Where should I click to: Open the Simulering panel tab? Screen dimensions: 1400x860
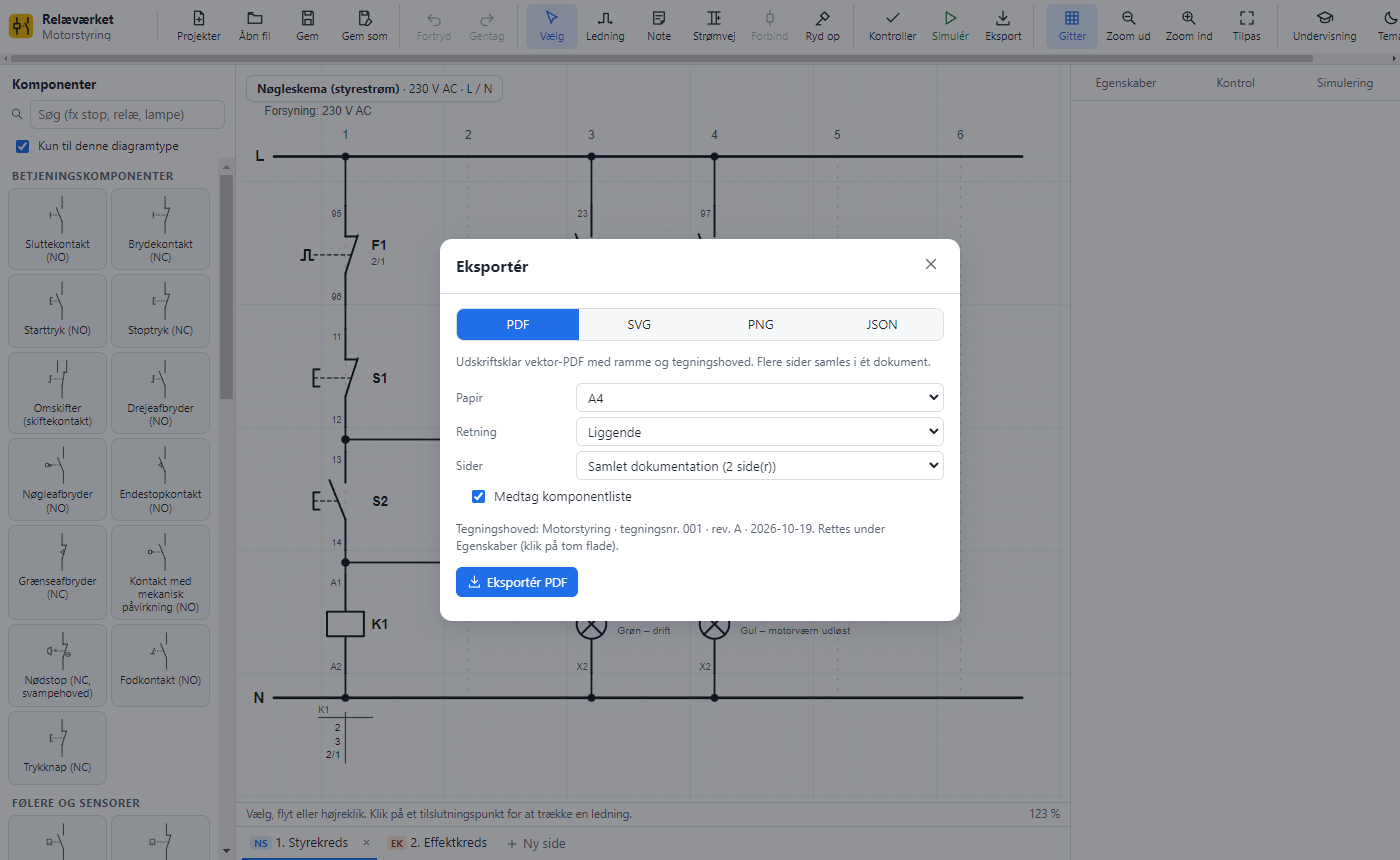(x=1345, y=83)
